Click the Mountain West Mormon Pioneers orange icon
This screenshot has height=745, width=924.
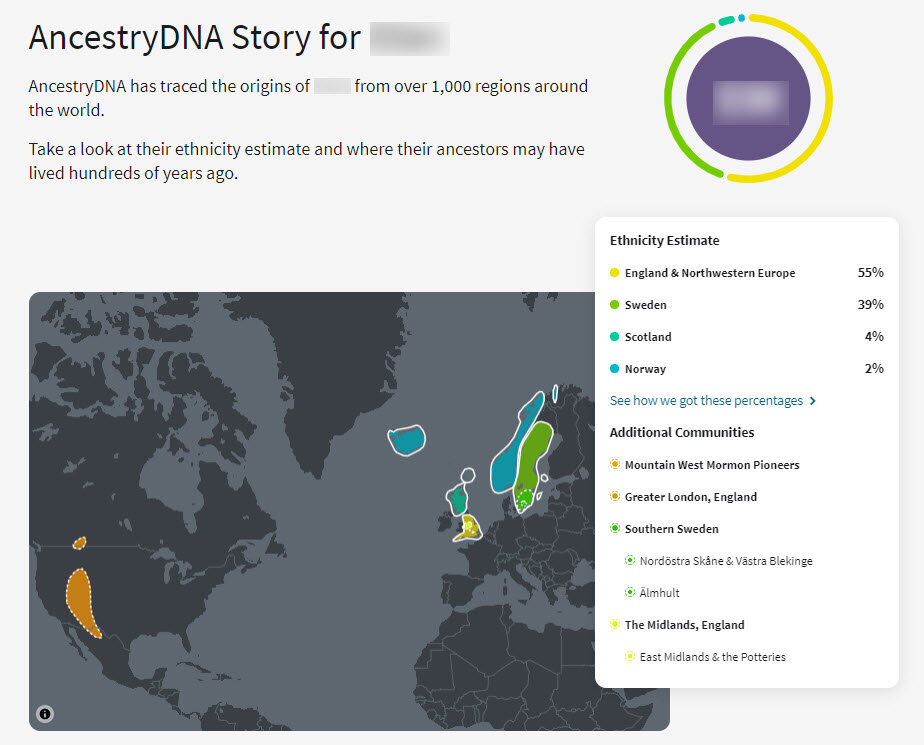pos(615,464)
